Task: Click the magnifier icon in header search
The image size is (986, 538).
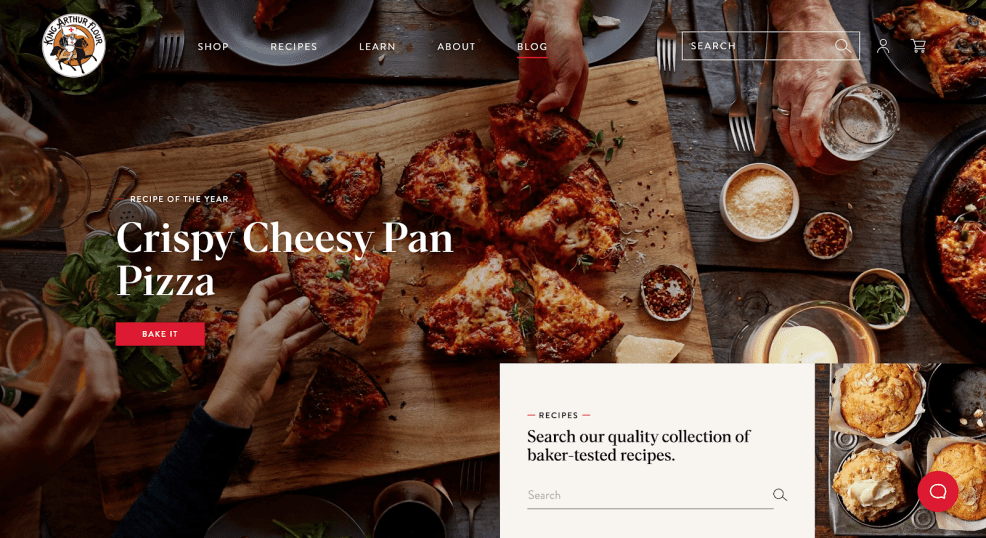Action: coord(842,46)
